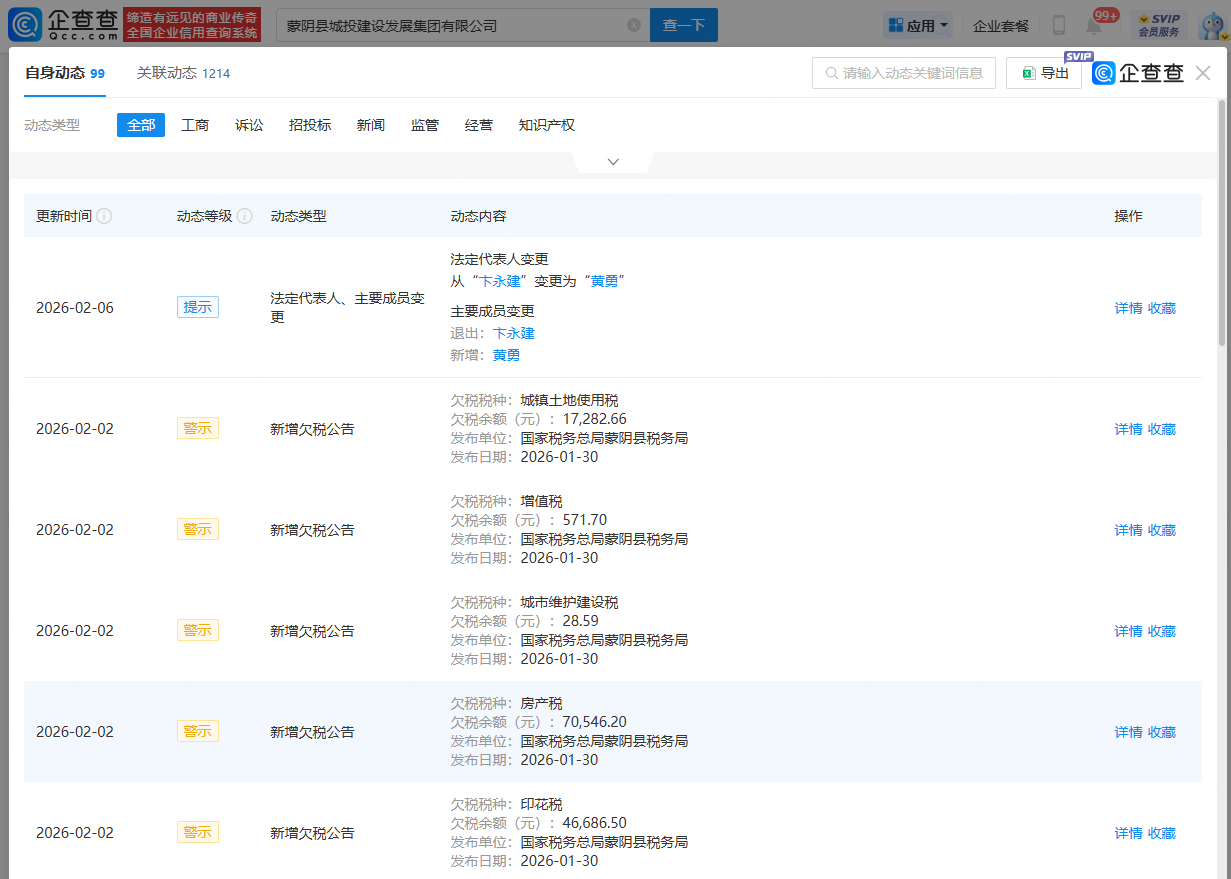Open 详情 for the 房产税 tax notice
This screenshot has width=1231, height=879.
1128,732
